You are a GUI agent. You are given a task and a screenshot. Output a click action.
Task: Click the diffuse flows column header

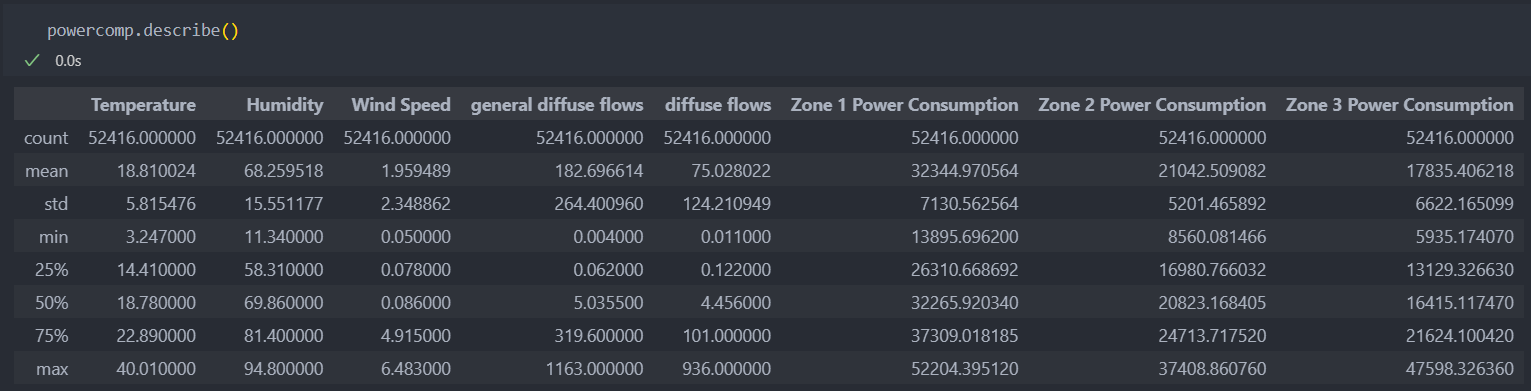(717, 105)
